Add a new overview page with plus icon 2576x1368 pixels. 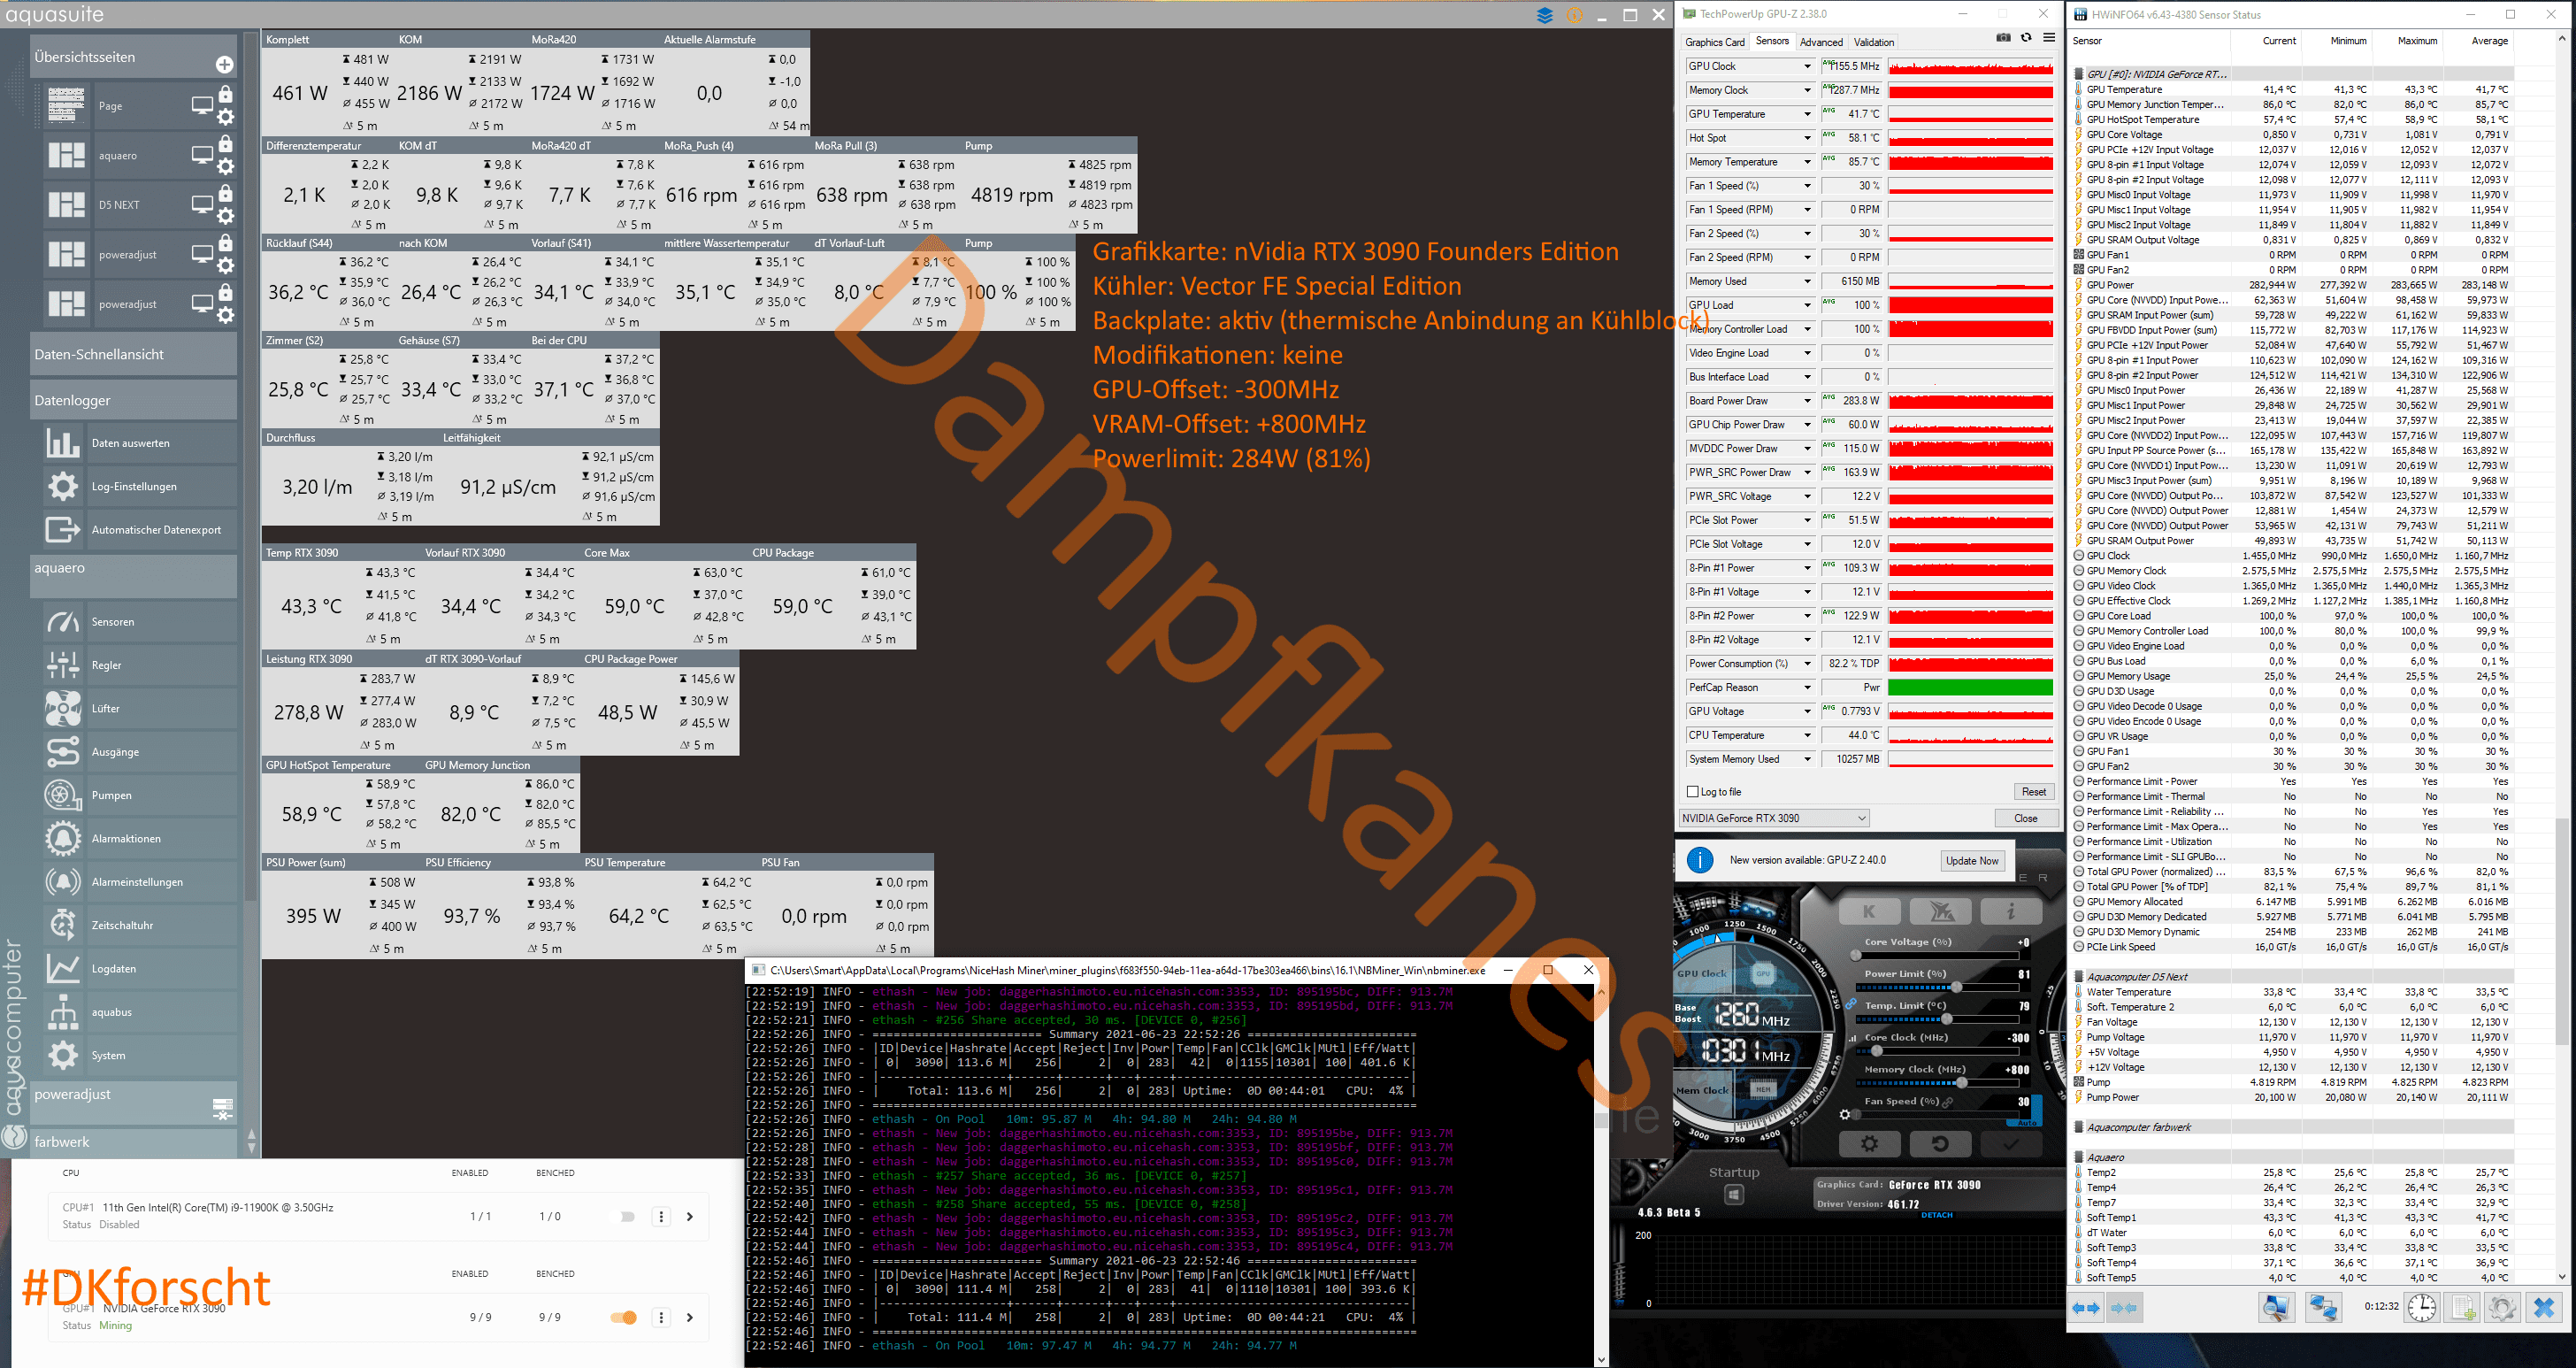[x=225, y=64]
